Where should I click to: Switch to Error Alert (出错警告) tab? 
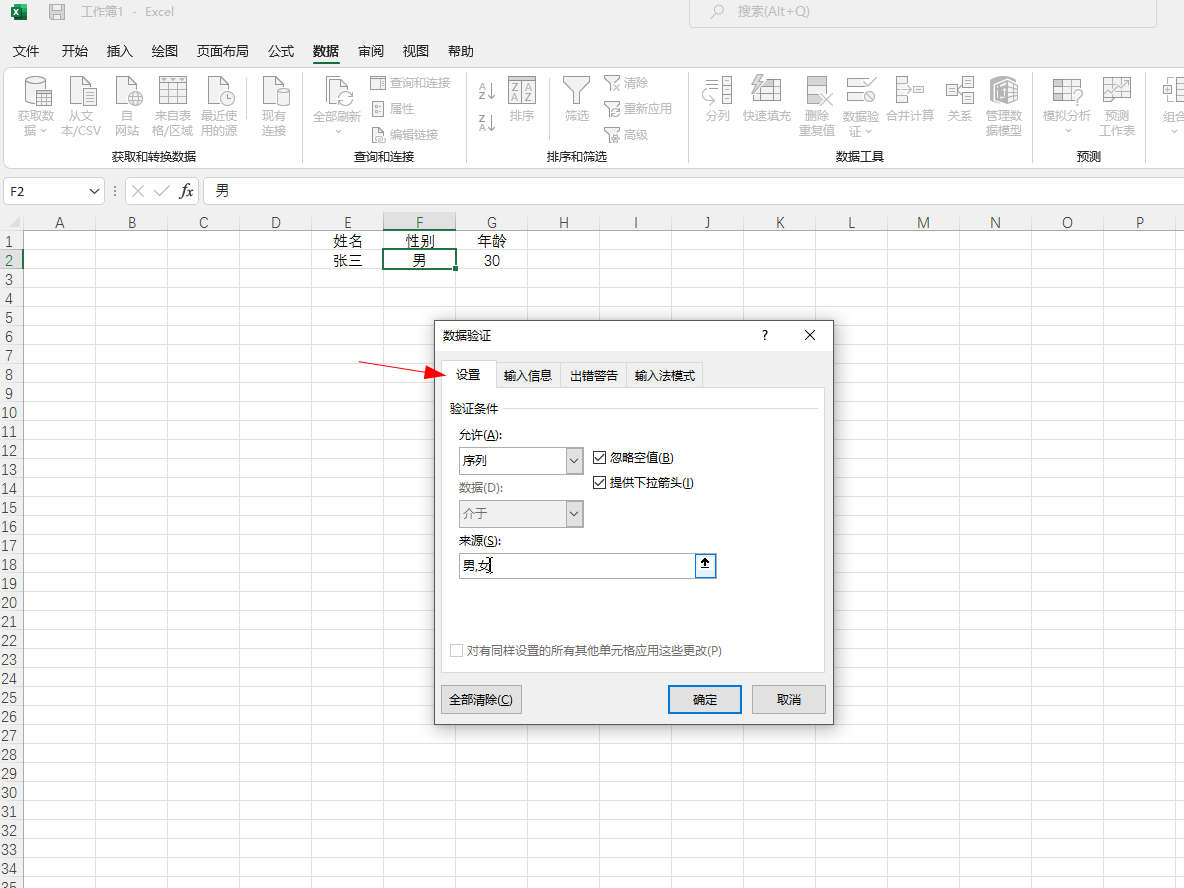[594, 375]
